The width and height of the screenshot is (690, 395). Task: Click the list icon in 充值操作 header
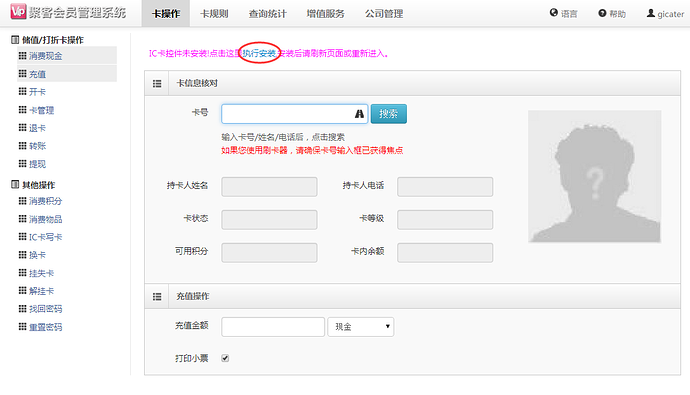pyautogui.click(x=157, y=296)
